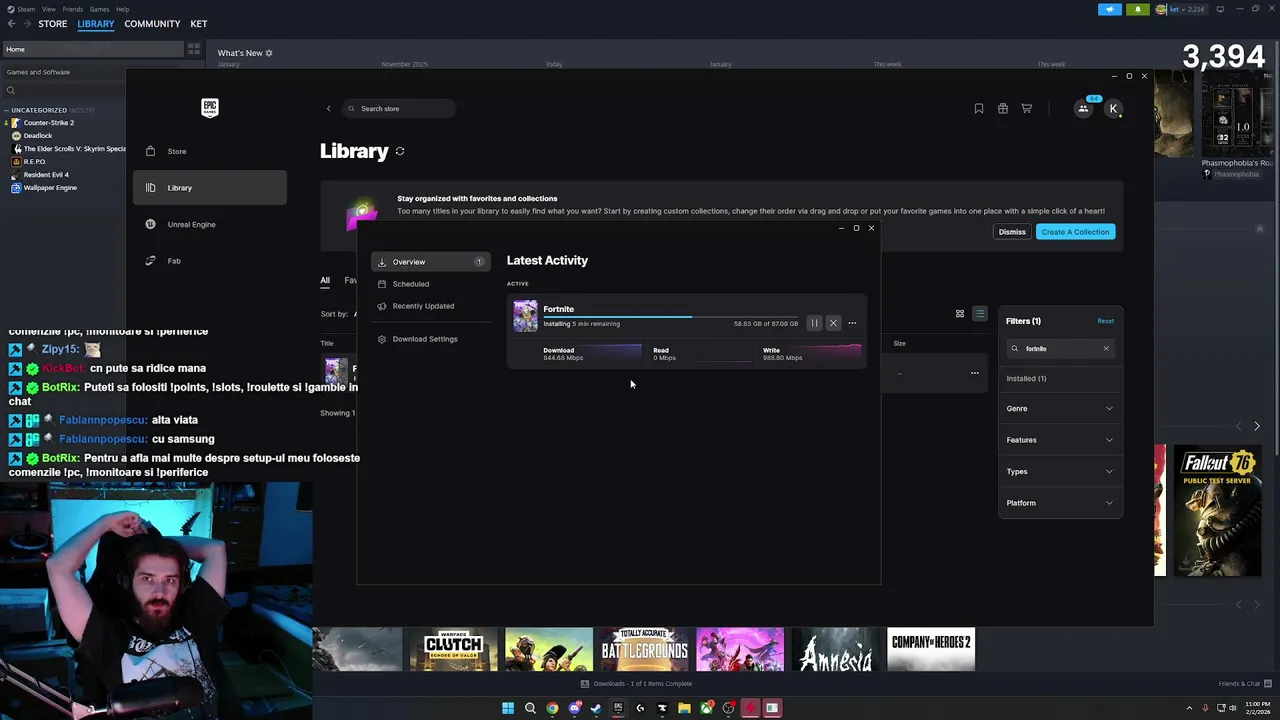Go back with Epic back chevron
Screen dimensions: 1280x720
[328, 108]
